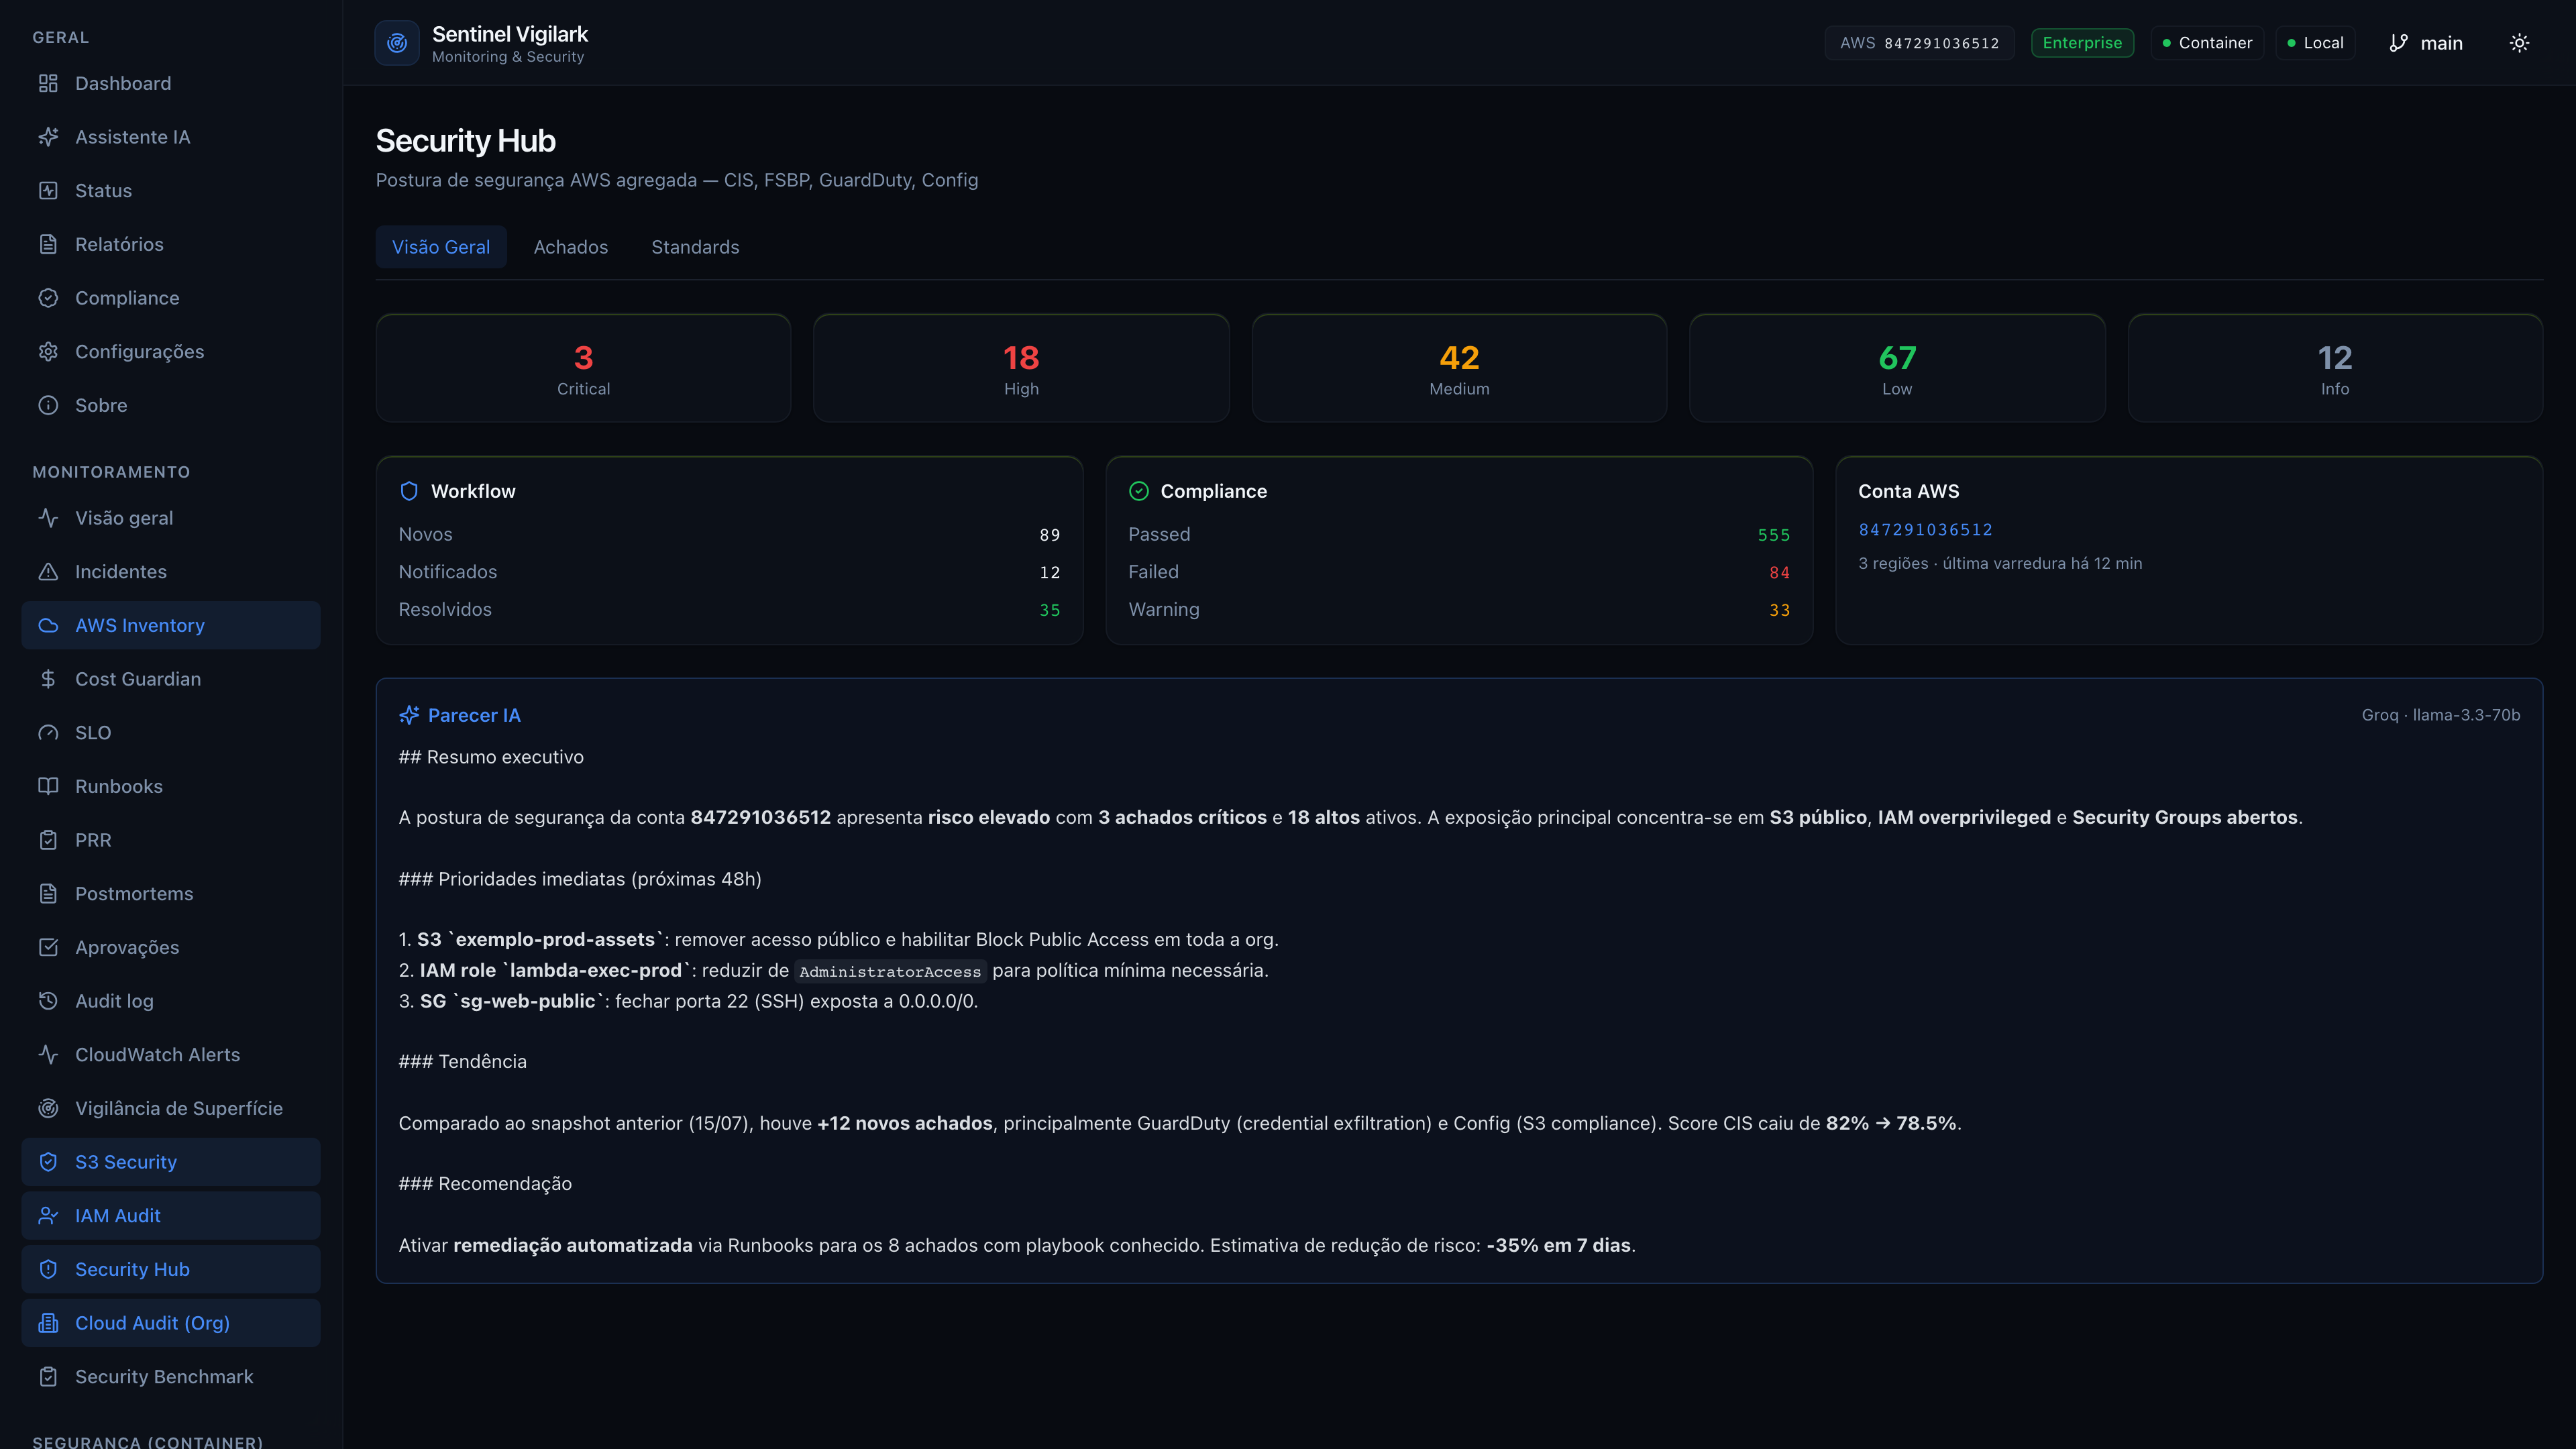Click the Postmortems file icon
The image size is (2576, 1449).
pos(48,894)
